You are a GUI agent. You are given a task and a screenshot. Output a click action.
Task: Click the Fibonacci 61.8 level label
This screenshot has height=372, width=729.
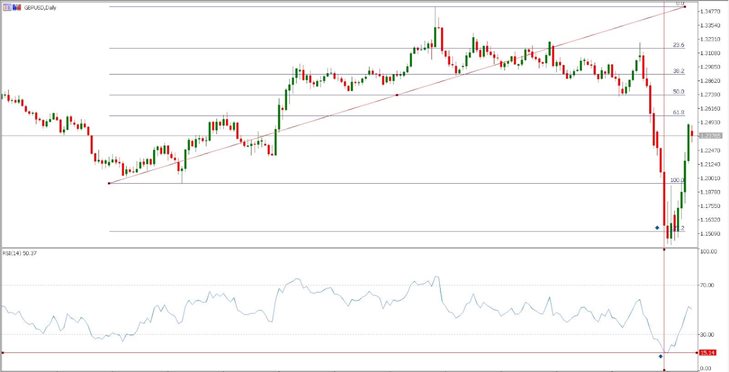679,113
